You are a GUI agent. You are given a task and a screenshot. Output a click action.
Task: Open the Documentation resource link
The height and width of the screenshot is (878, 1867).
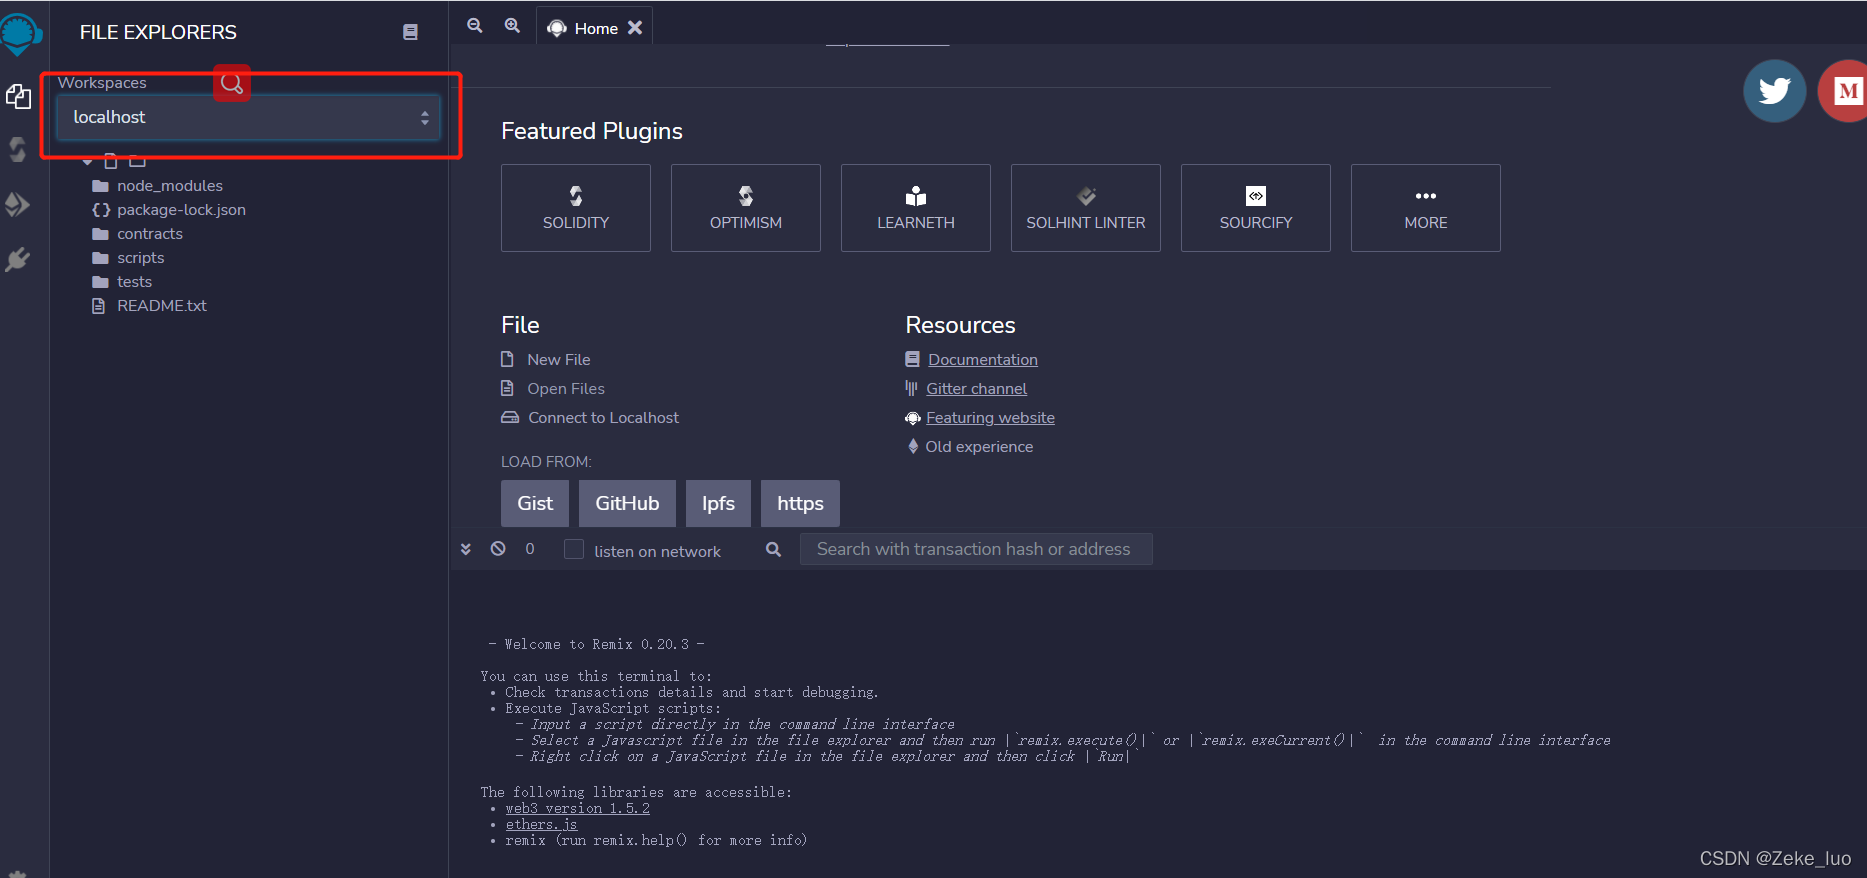[x=982, y=360]
